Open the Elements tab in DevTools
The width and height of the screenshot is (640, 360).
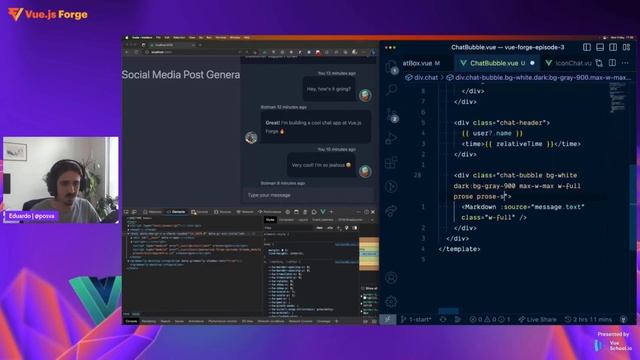coord(176,212)
